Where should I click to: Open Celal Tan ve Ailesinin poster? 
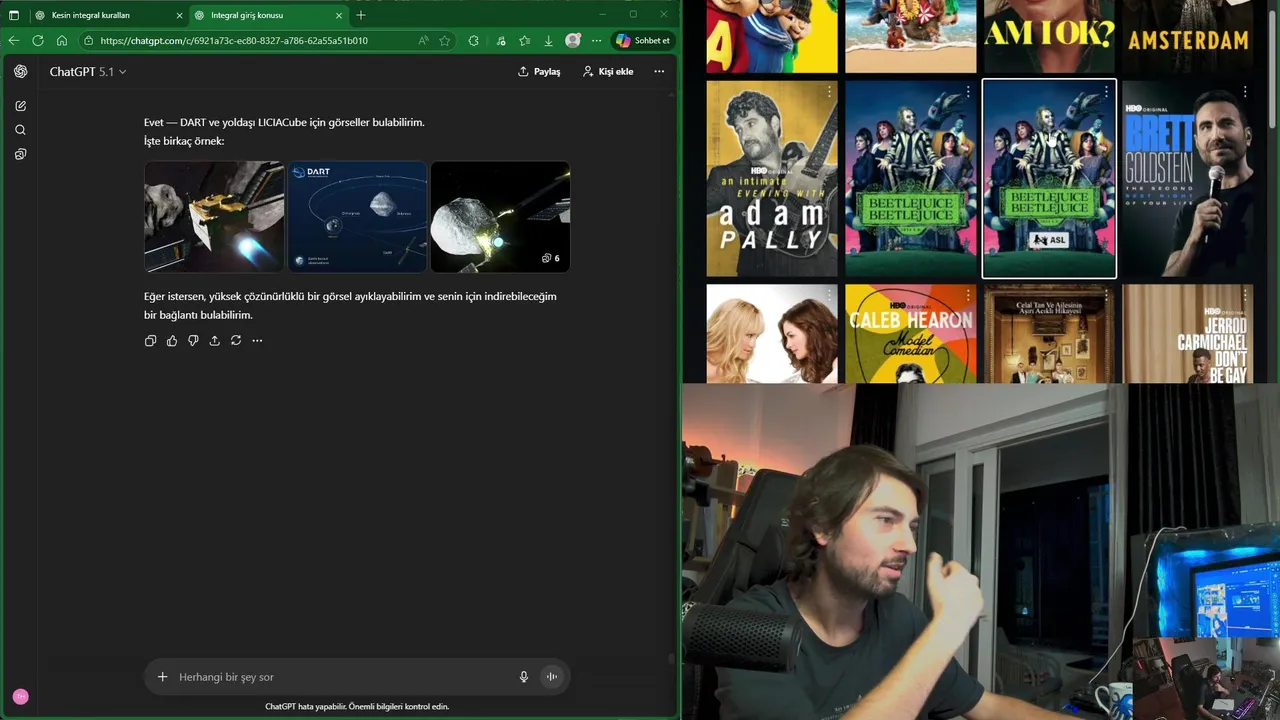1049,333
